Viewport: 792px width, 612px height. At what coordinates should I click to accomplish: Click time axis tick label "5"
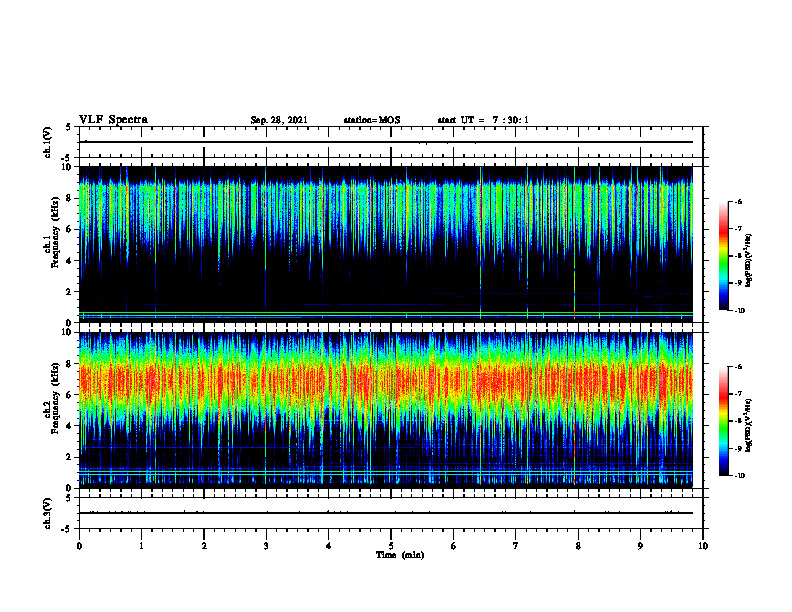(391, 546)
